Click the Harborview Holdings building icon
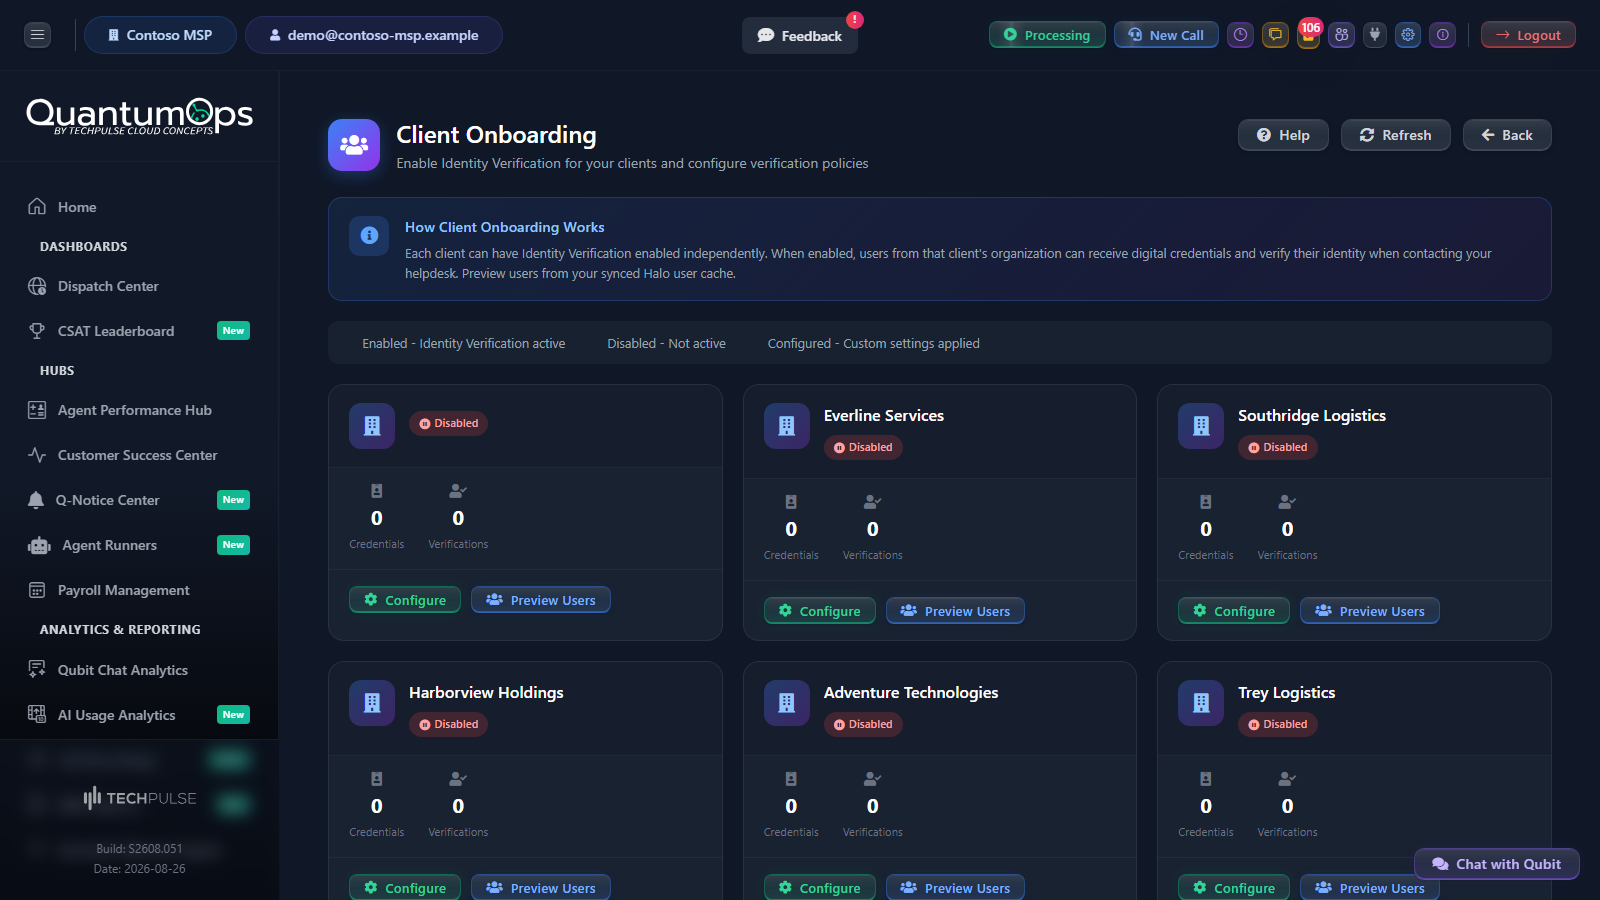This screenshot has width=1600, height=900. [372, 703]
